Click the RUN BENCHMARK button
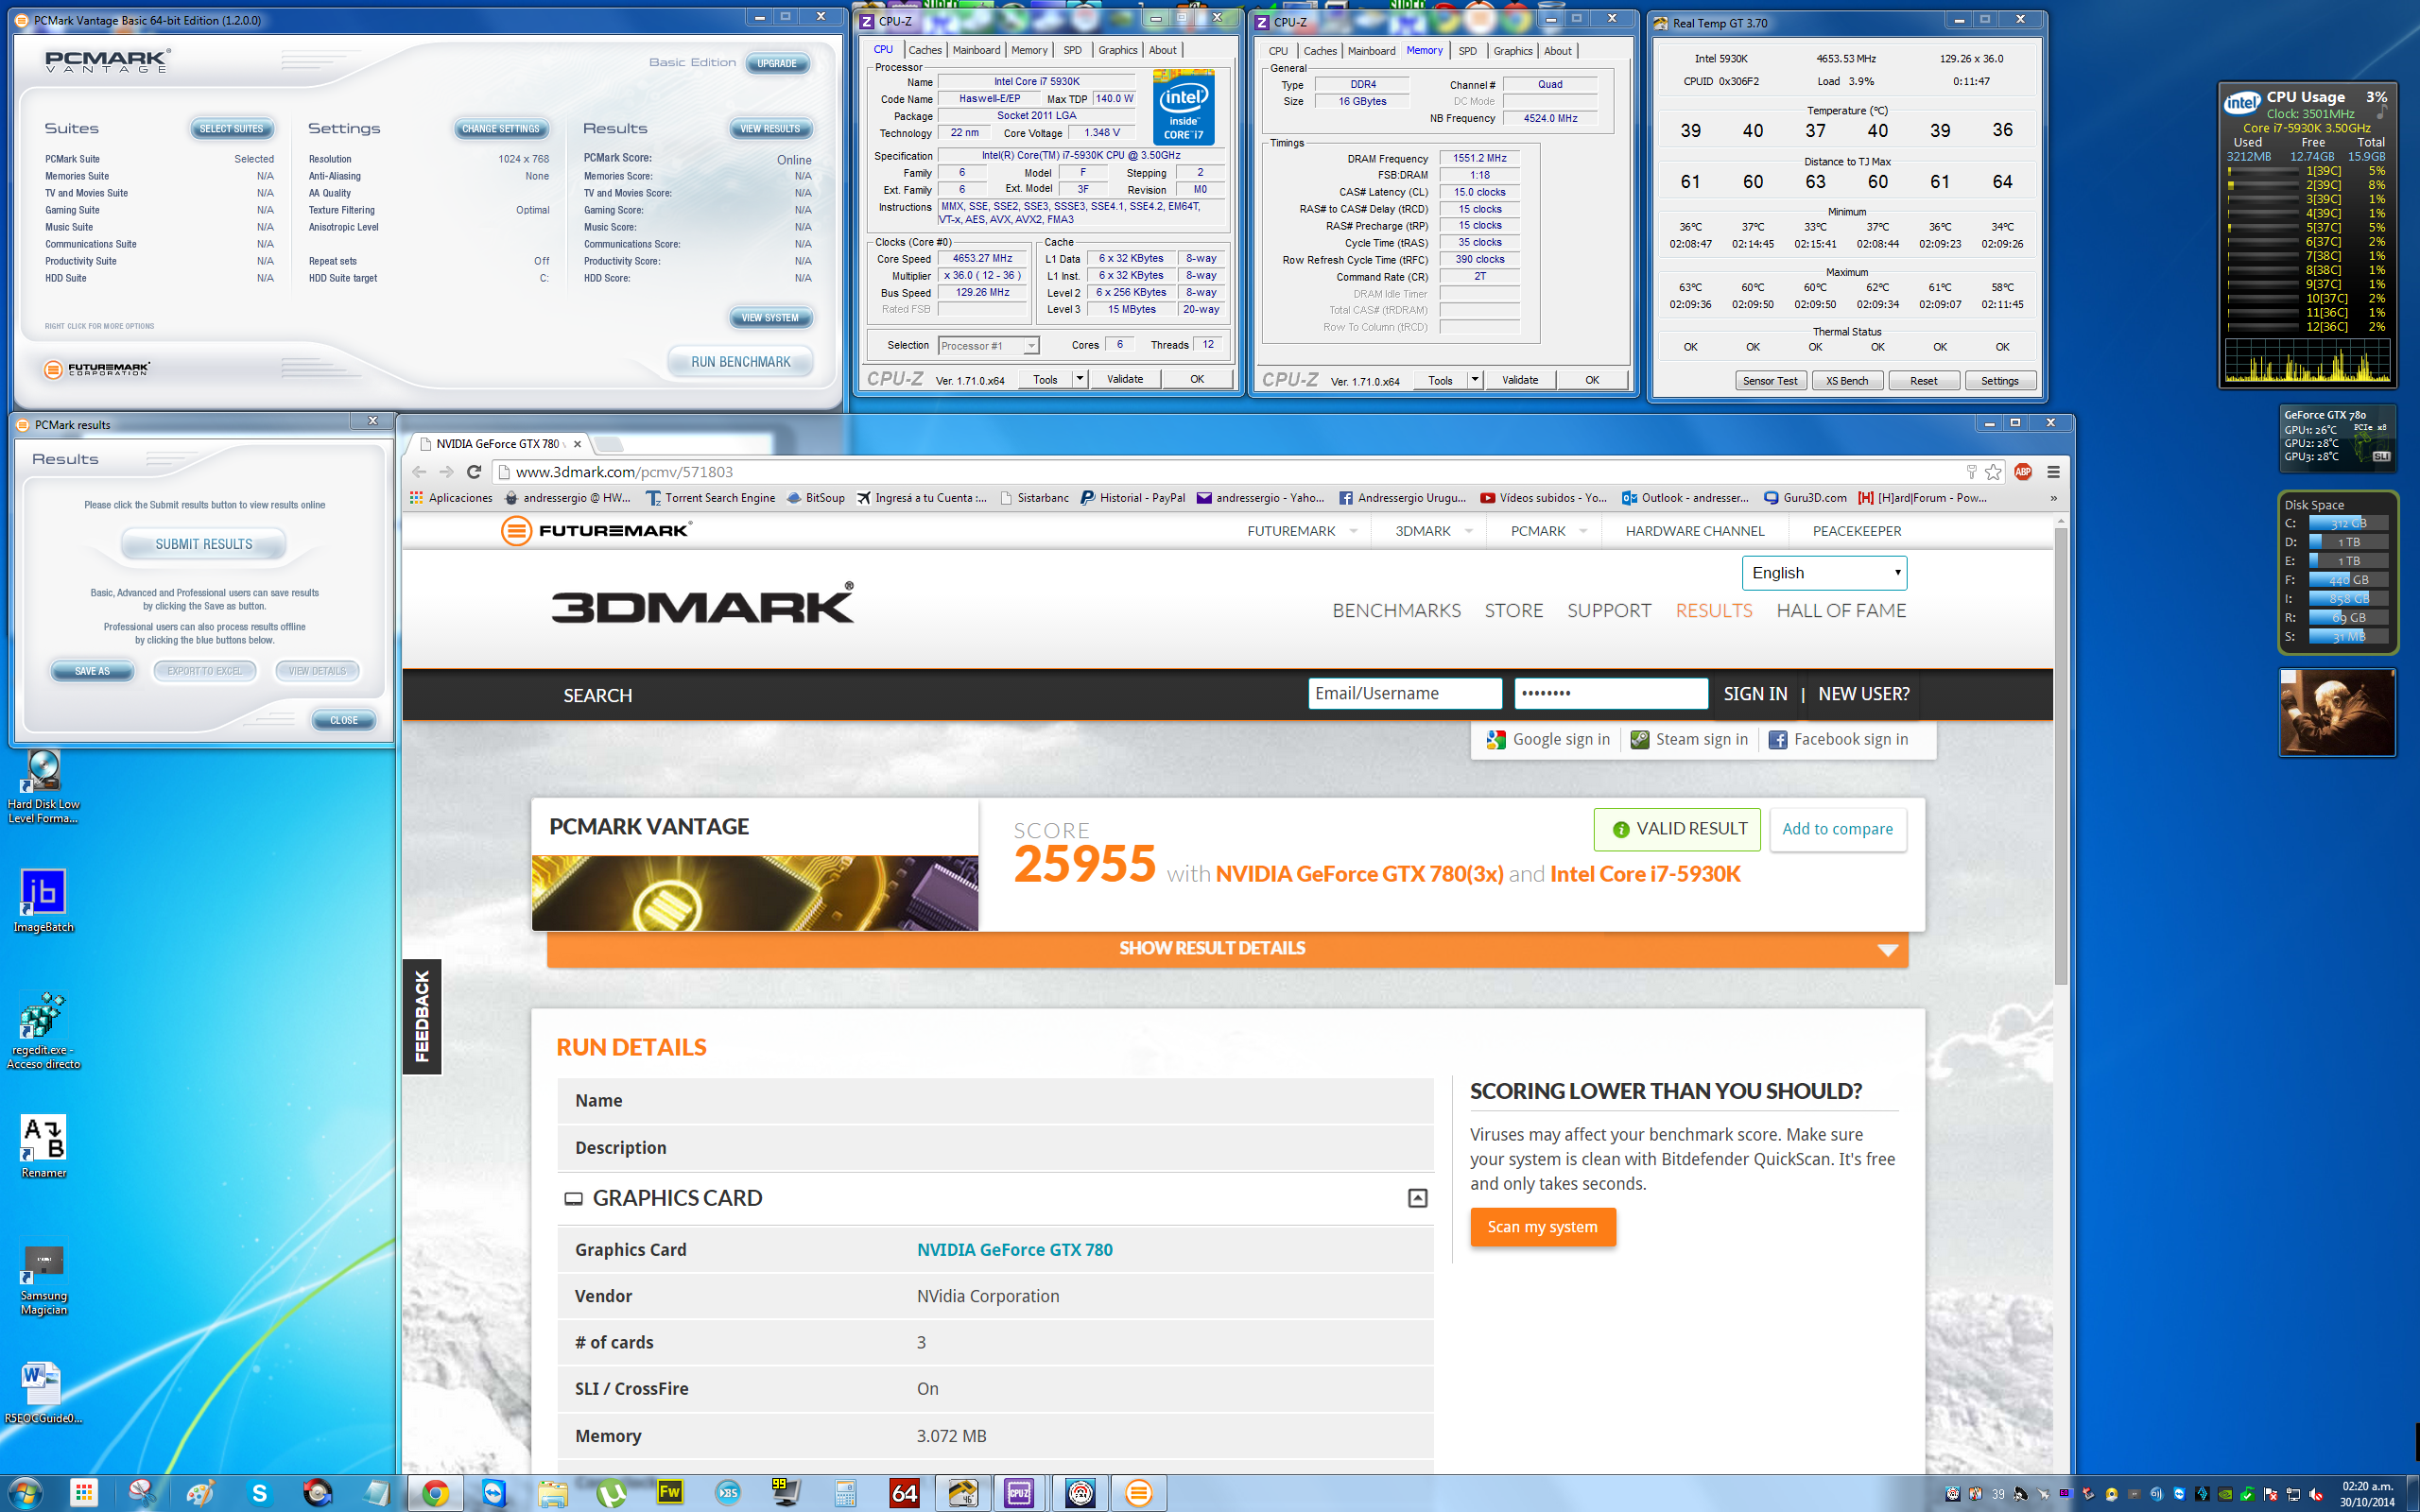Screen dimensions: 2420x1512 click(740, 362)
